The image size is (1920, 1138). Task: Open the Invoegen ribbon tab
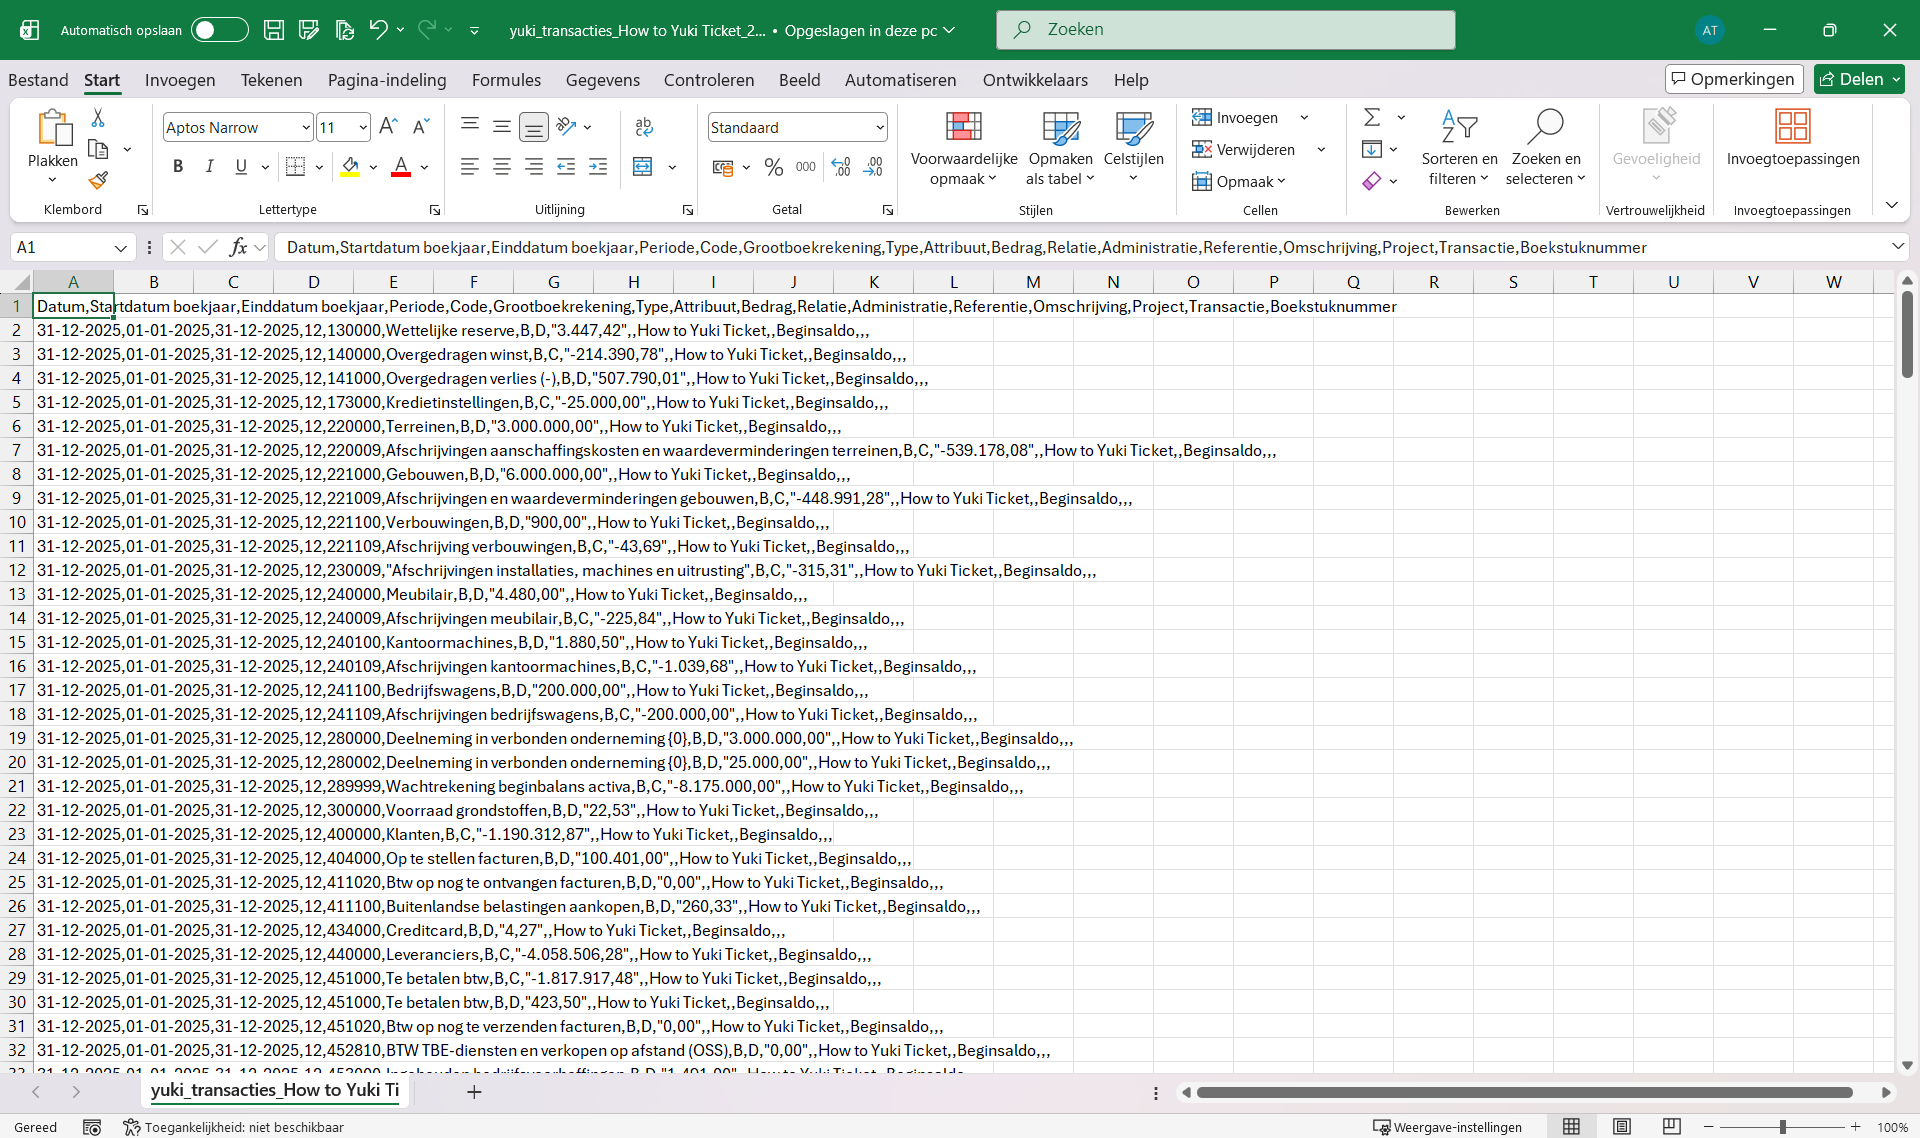click(x=180, y=80)
